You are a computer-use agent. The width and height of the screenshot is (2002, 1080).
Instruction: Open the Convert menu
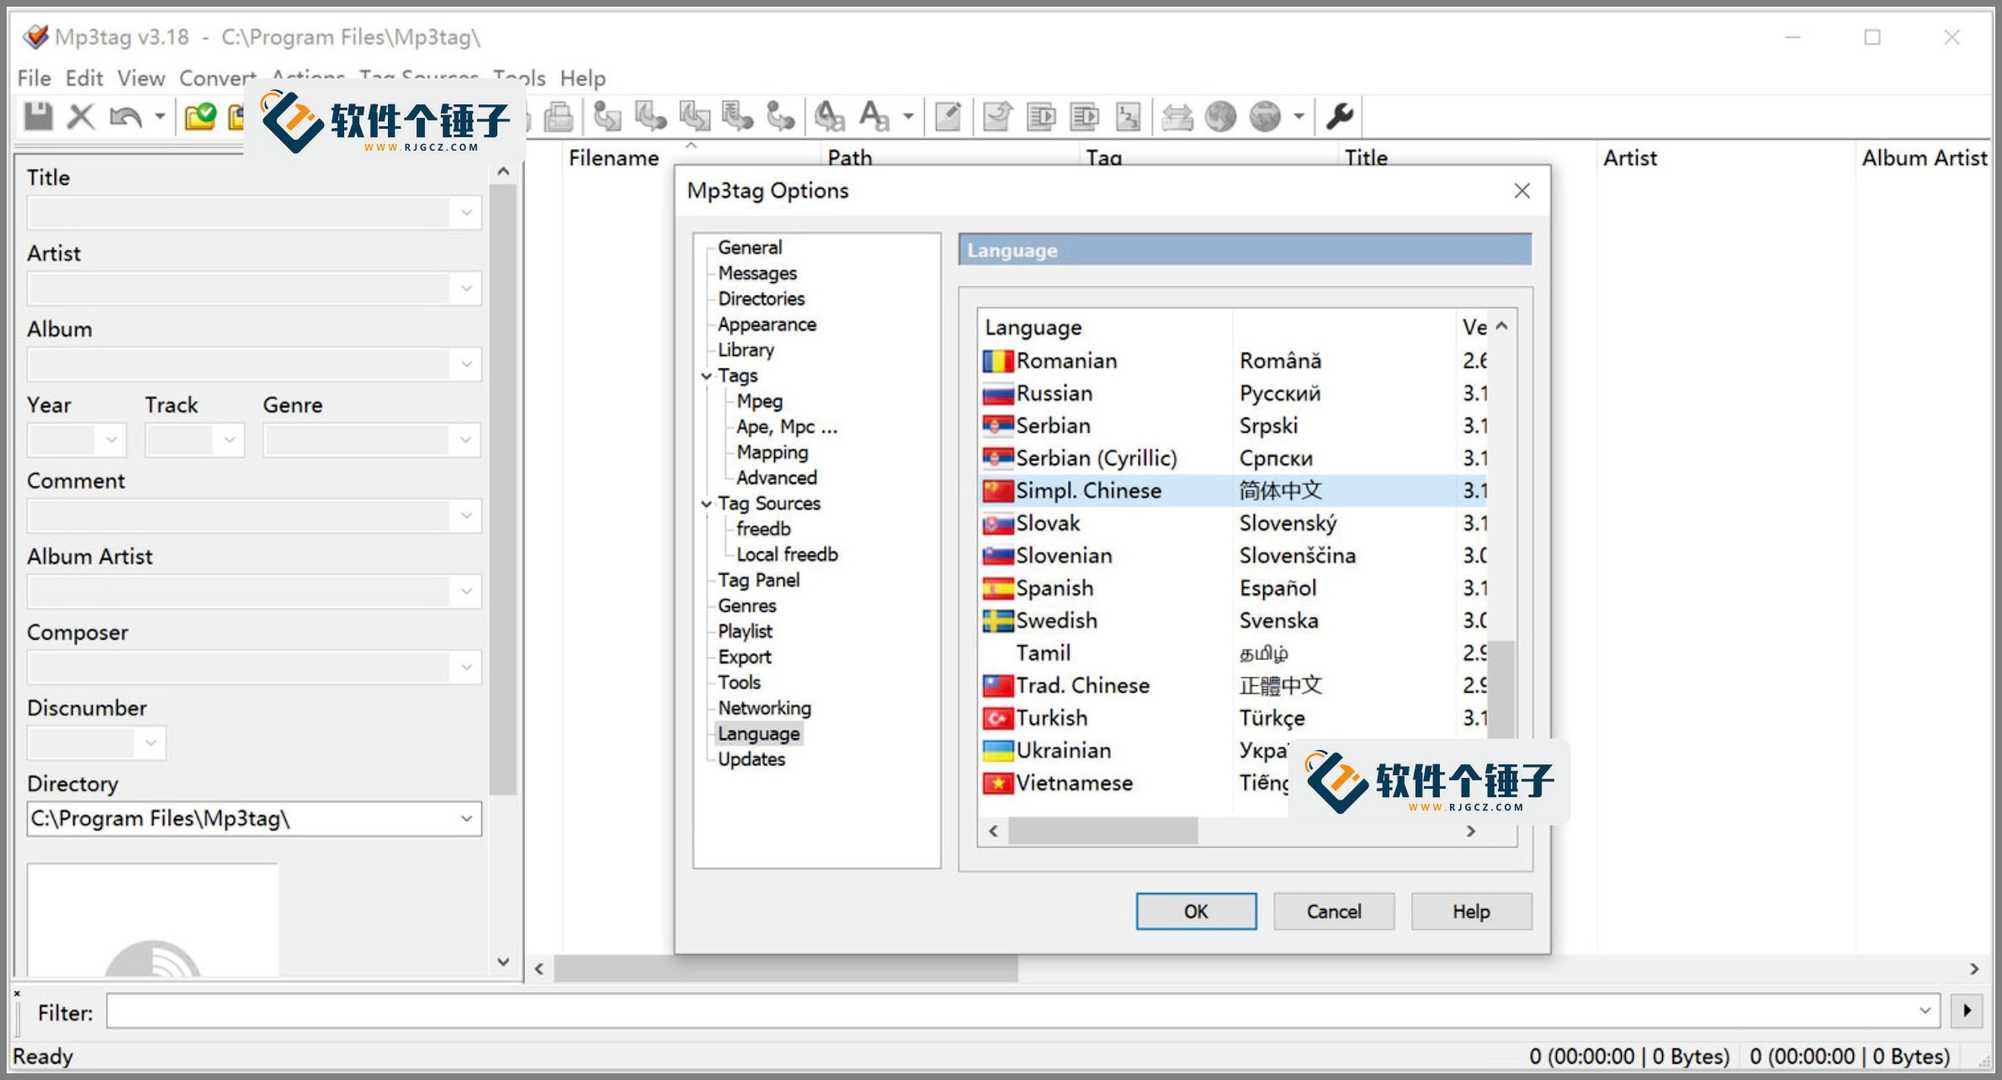[x=218, y=78]
